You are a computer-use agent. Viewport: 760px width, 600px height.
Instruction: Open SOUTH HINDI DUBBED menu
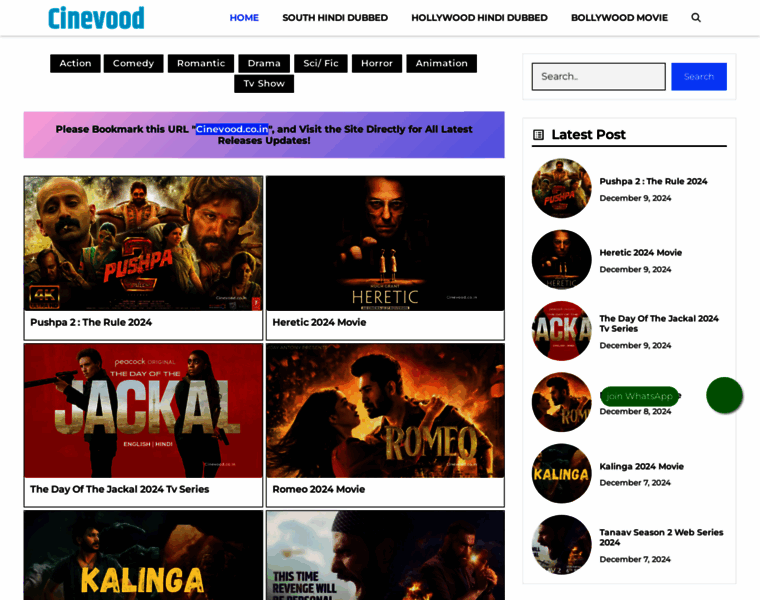(x=335, y=18)
